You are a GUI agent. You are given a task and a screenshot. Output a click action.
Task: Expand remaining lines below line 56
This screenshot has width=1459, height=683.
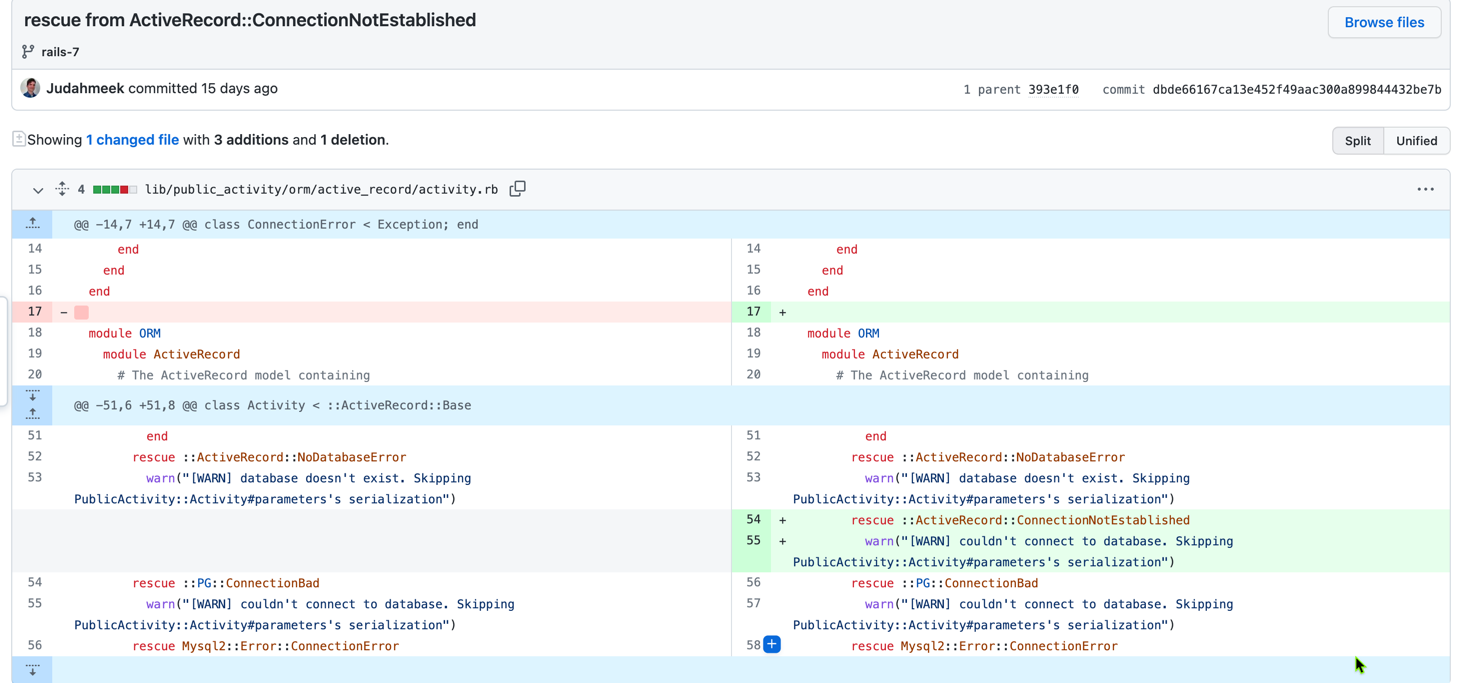(x=31, y=669)
